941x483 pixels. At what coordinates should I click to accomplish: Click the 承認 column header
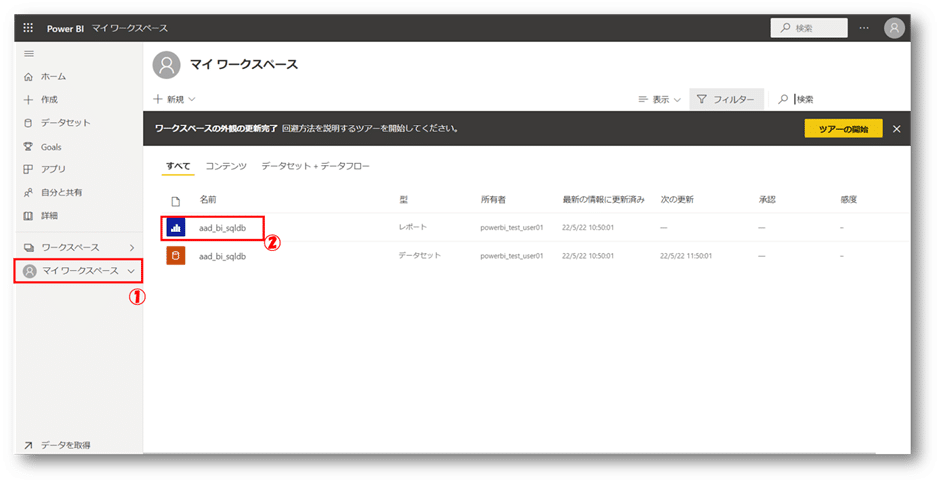767,199
